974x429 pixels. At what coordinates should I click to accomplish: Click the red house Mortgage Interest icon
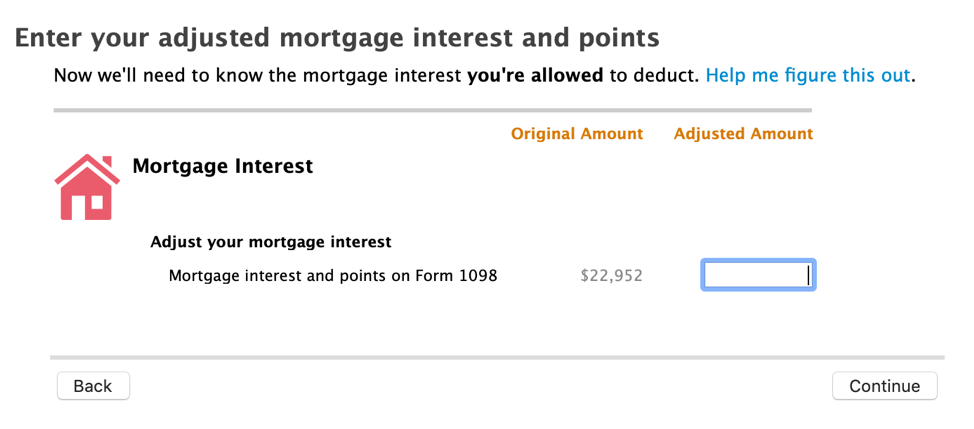[x=87, y=187]
